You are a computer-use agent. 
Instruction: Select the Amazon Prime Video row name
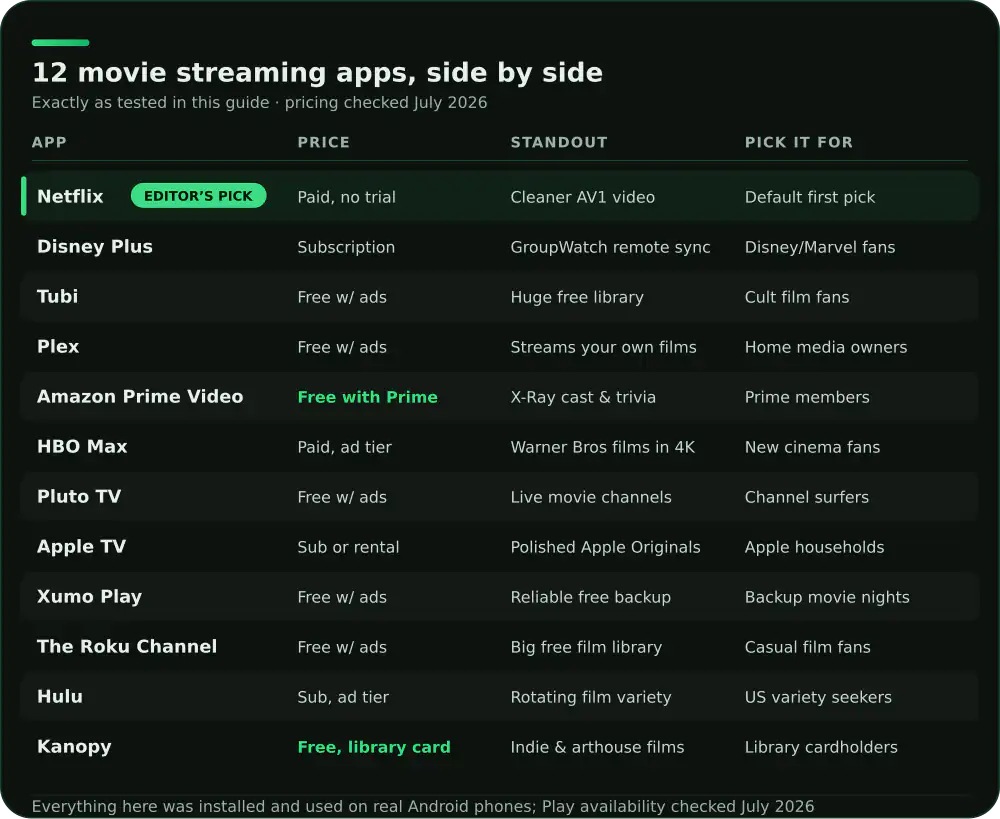[140, 396]
